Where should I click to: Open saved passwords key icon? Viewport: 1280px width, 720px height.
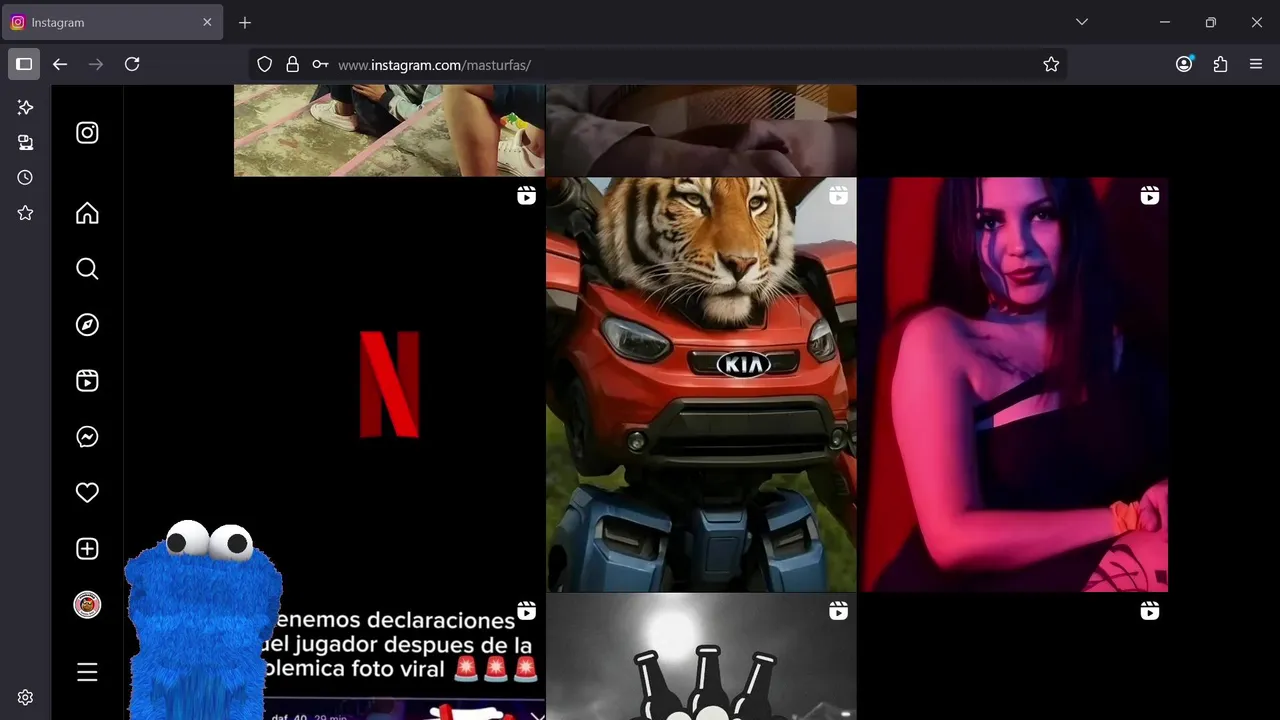[x=320, y=64]
